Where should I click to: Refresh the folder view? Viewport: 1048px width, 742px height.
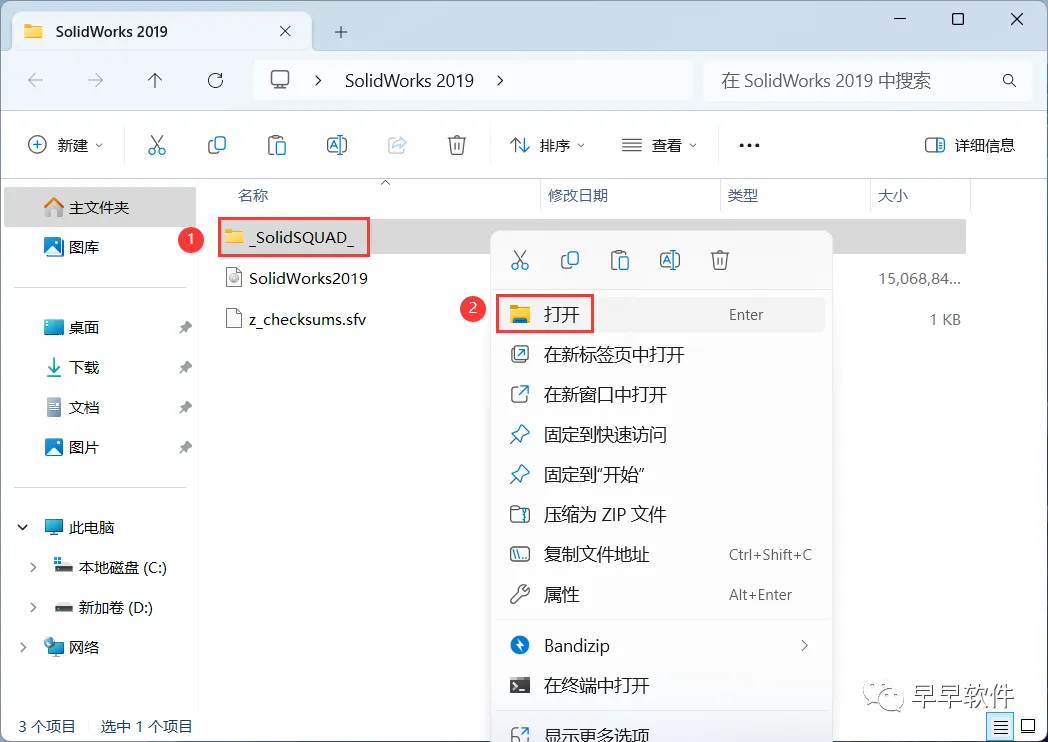click(x=215, y=81)
